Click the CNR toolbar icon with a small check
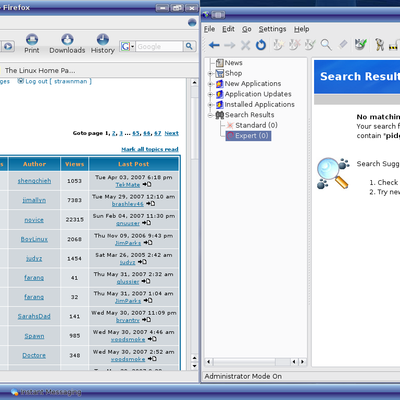 point(310,44)
